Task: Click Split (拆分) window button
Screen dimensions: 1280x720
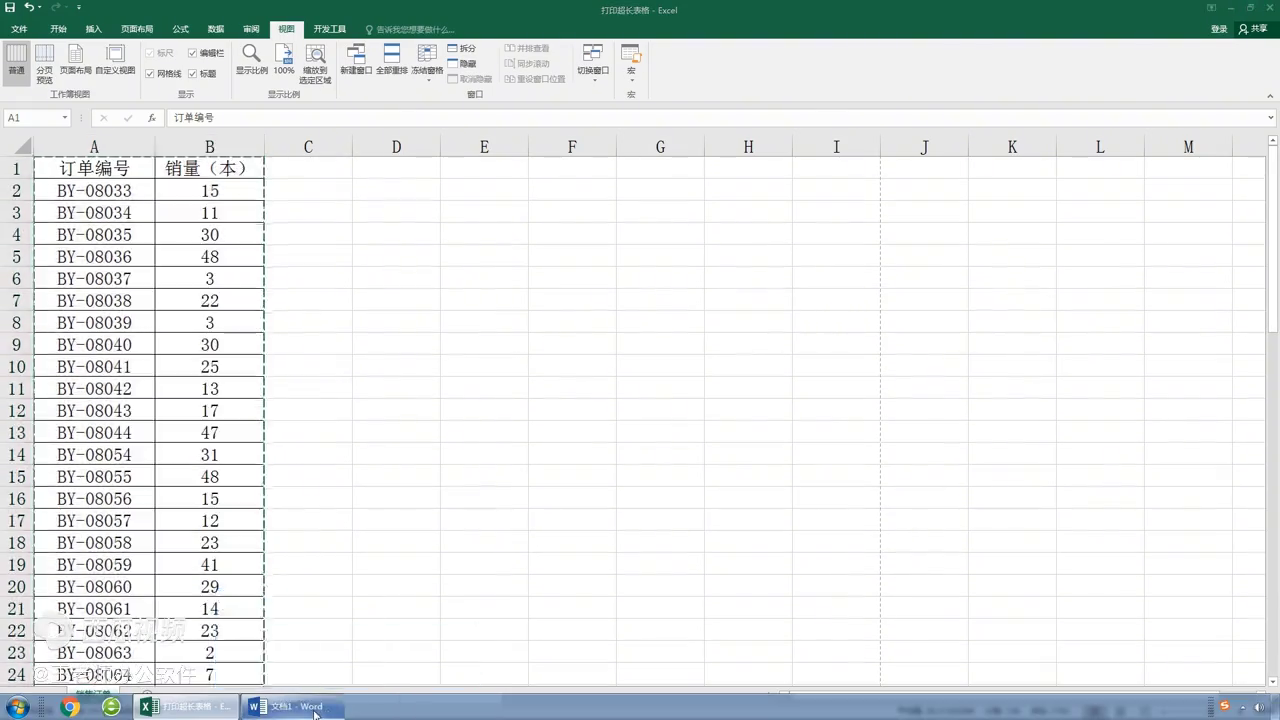Action: point(461,49)
